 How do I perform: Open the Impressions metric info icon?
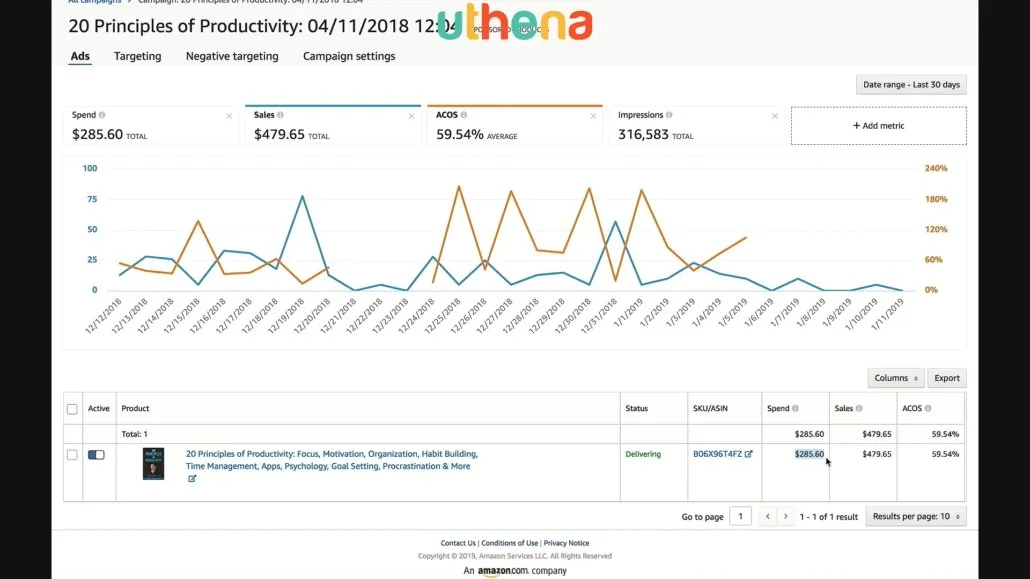(669, 115)
